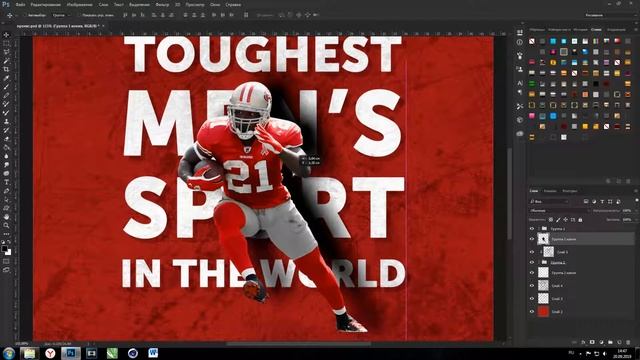This screenshot has width=640, height=360.
Task: Select the Lasso tool
Action: (6, 52)
